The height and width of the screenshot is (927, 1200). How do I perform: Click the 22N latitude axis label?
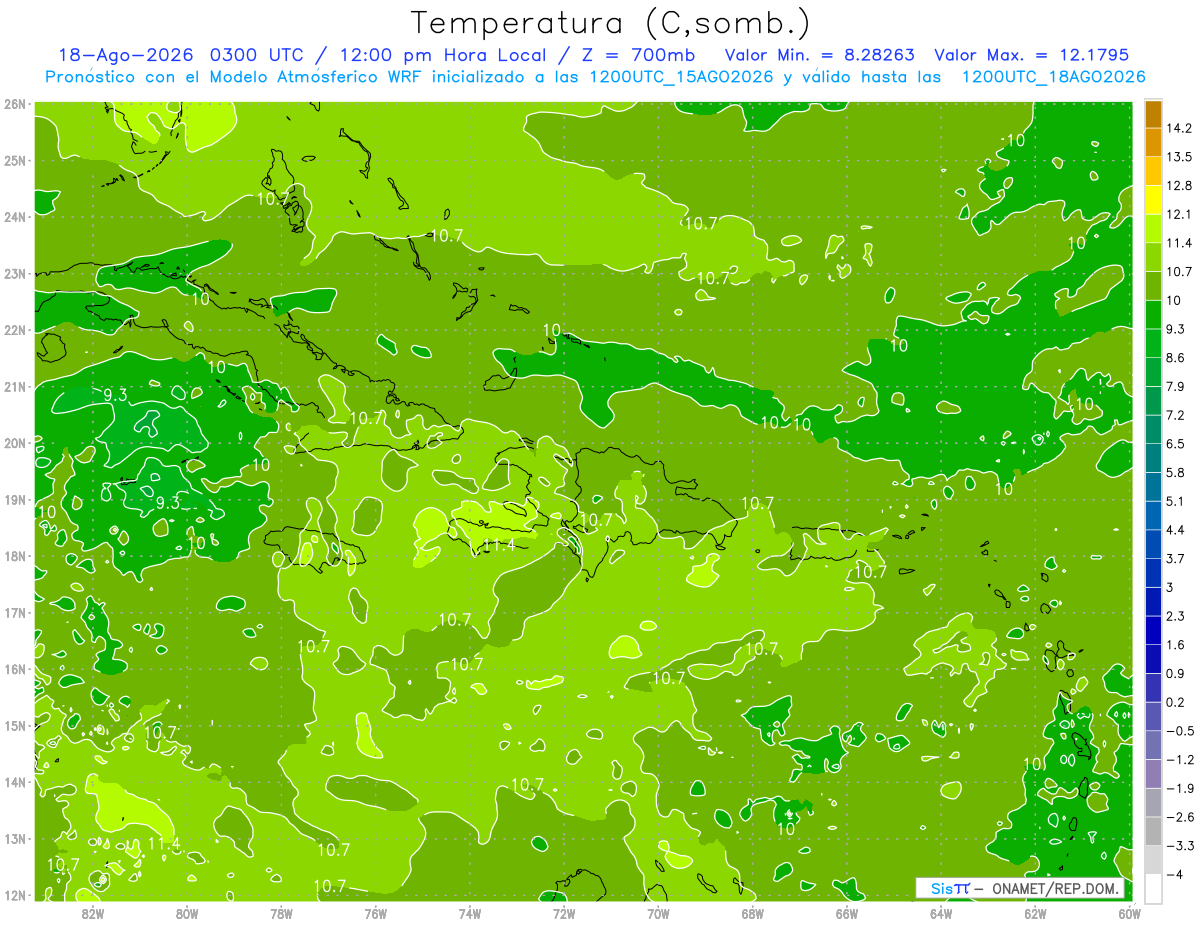coord(15,330)
